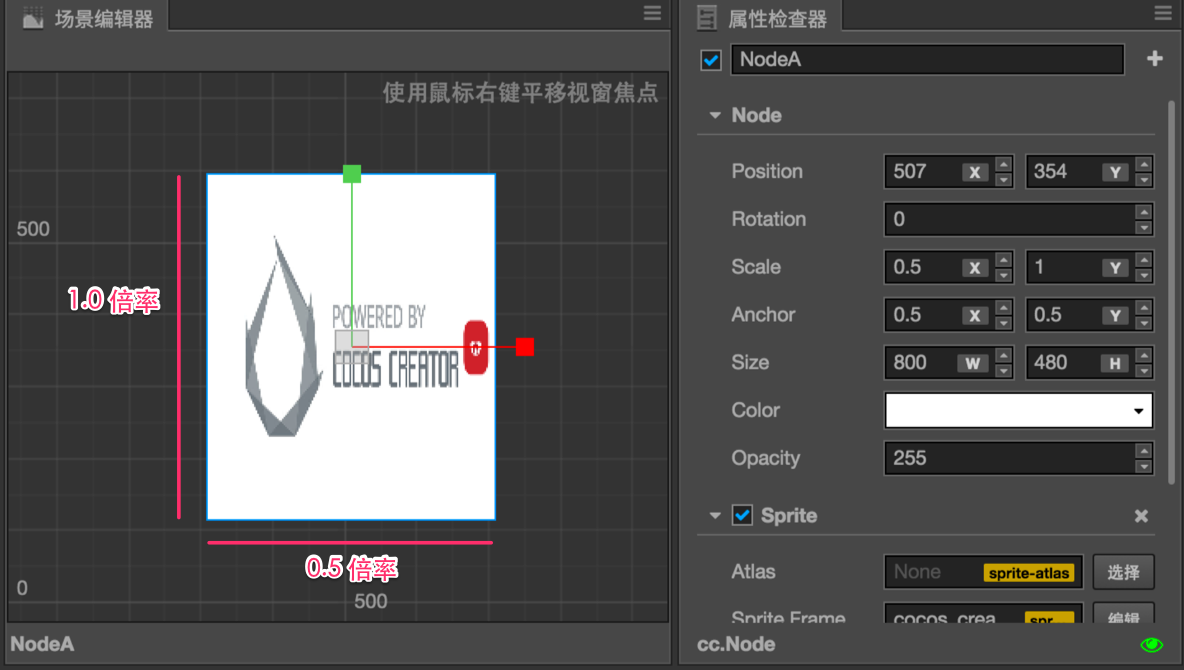Click the NodeA name input field
This screenshot has height=670, width=1184.
pos(927,60)
